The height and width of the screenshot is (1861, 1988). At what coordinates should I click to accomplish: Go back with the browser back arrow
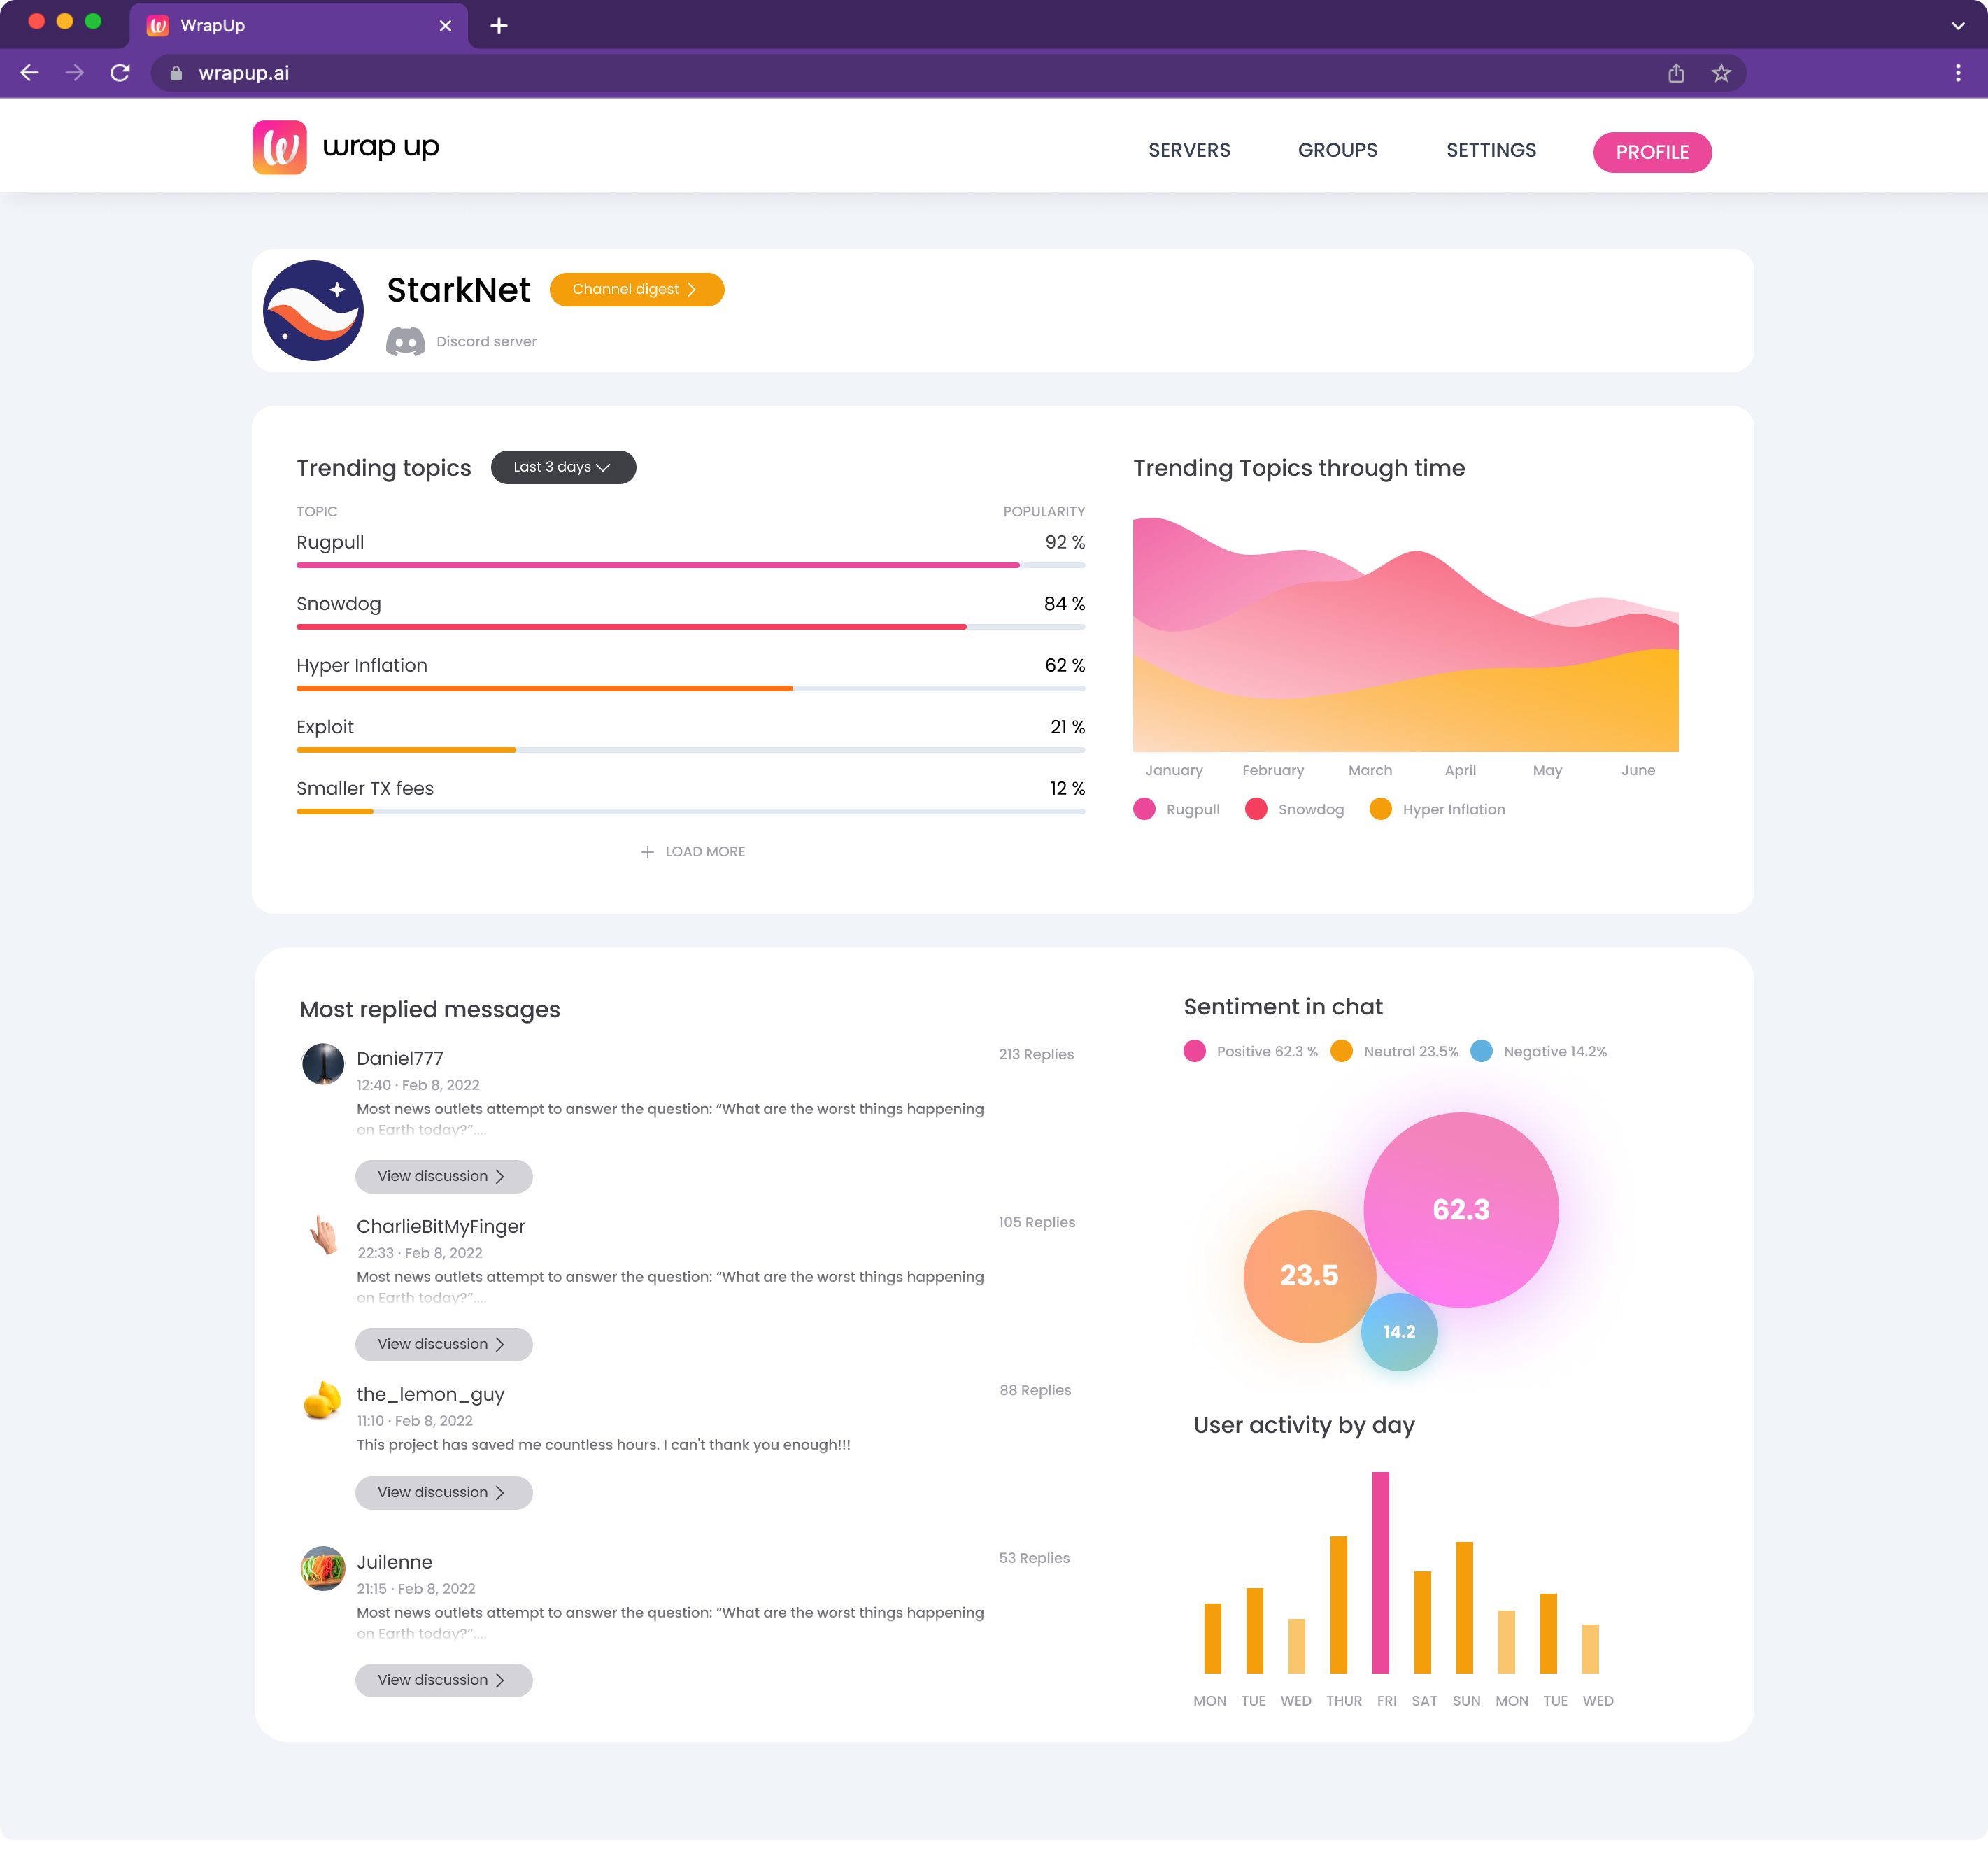[30, 73]
